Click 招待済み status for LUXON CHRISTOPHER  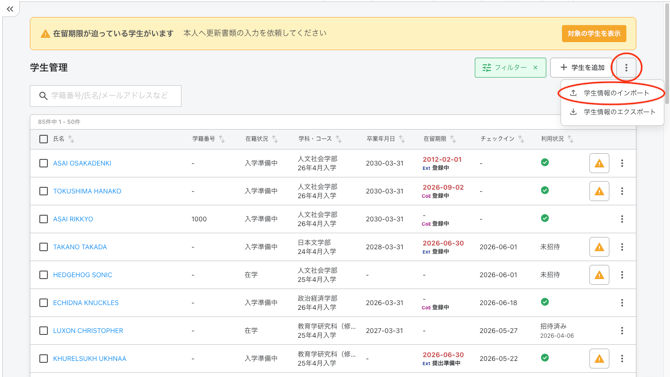(x=553, y=326)
